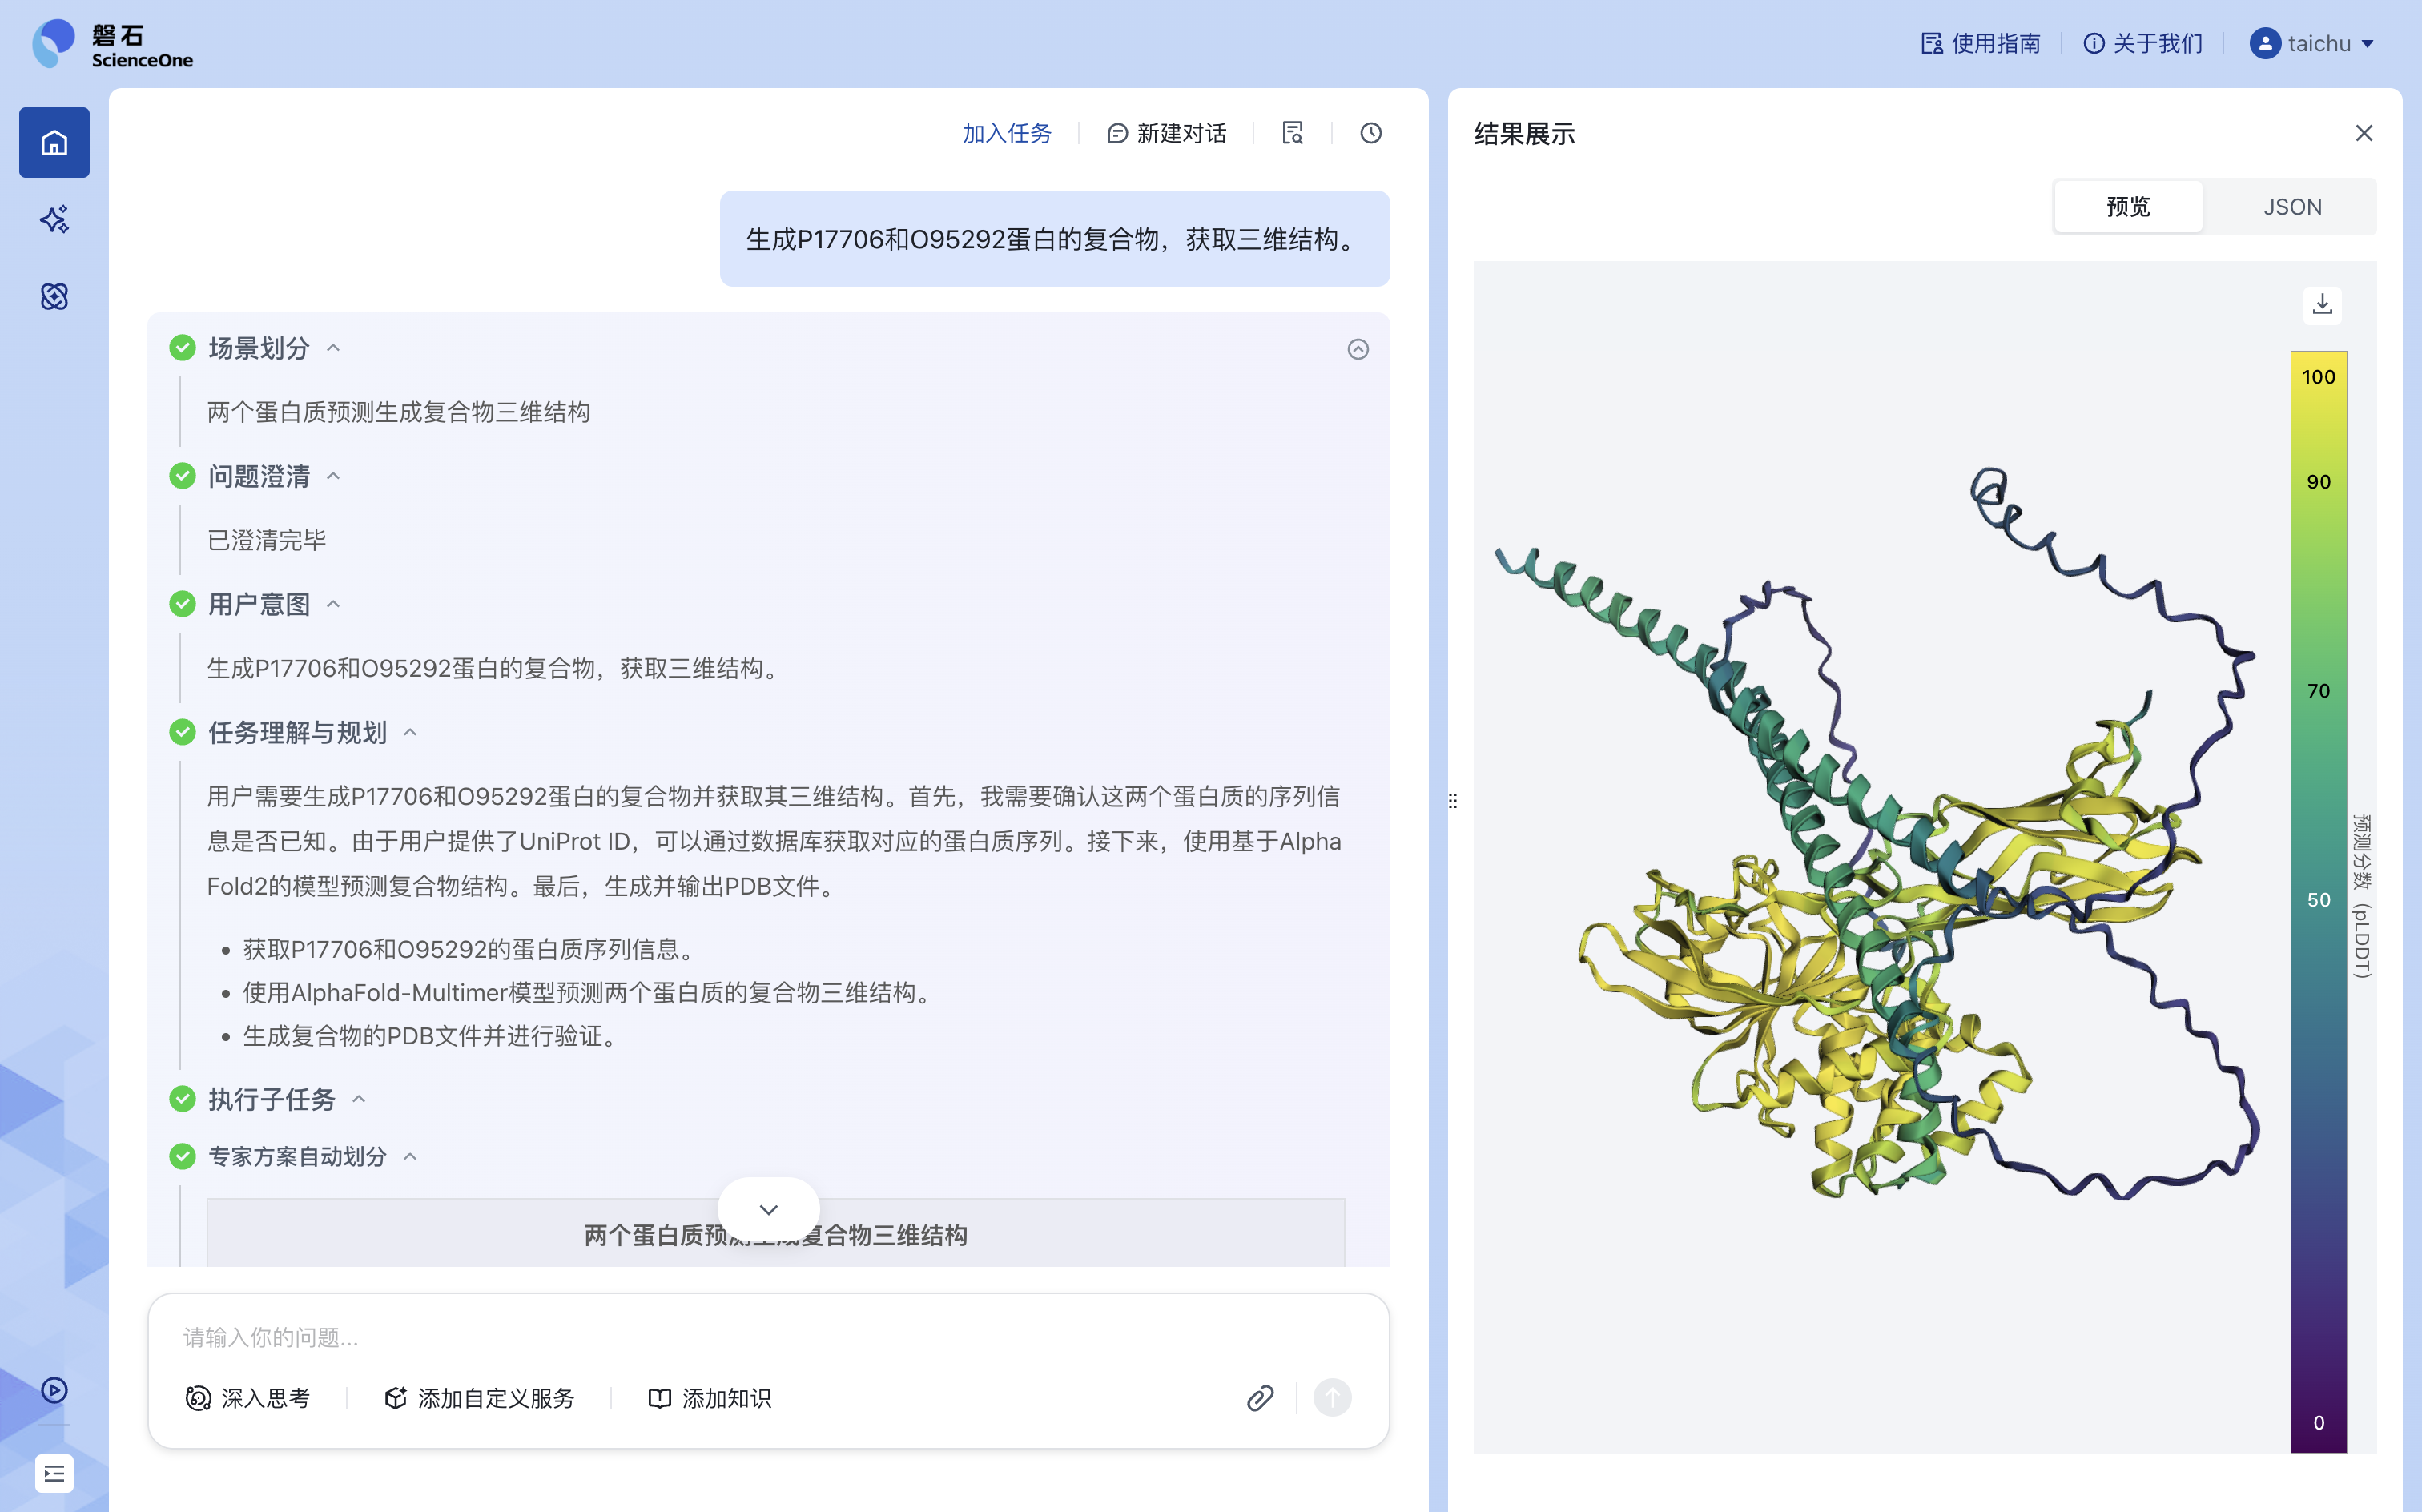Click the console panel icon at sidebar bottom
This screenshot has height=1512, width=2422.
tap(53, 1473)
